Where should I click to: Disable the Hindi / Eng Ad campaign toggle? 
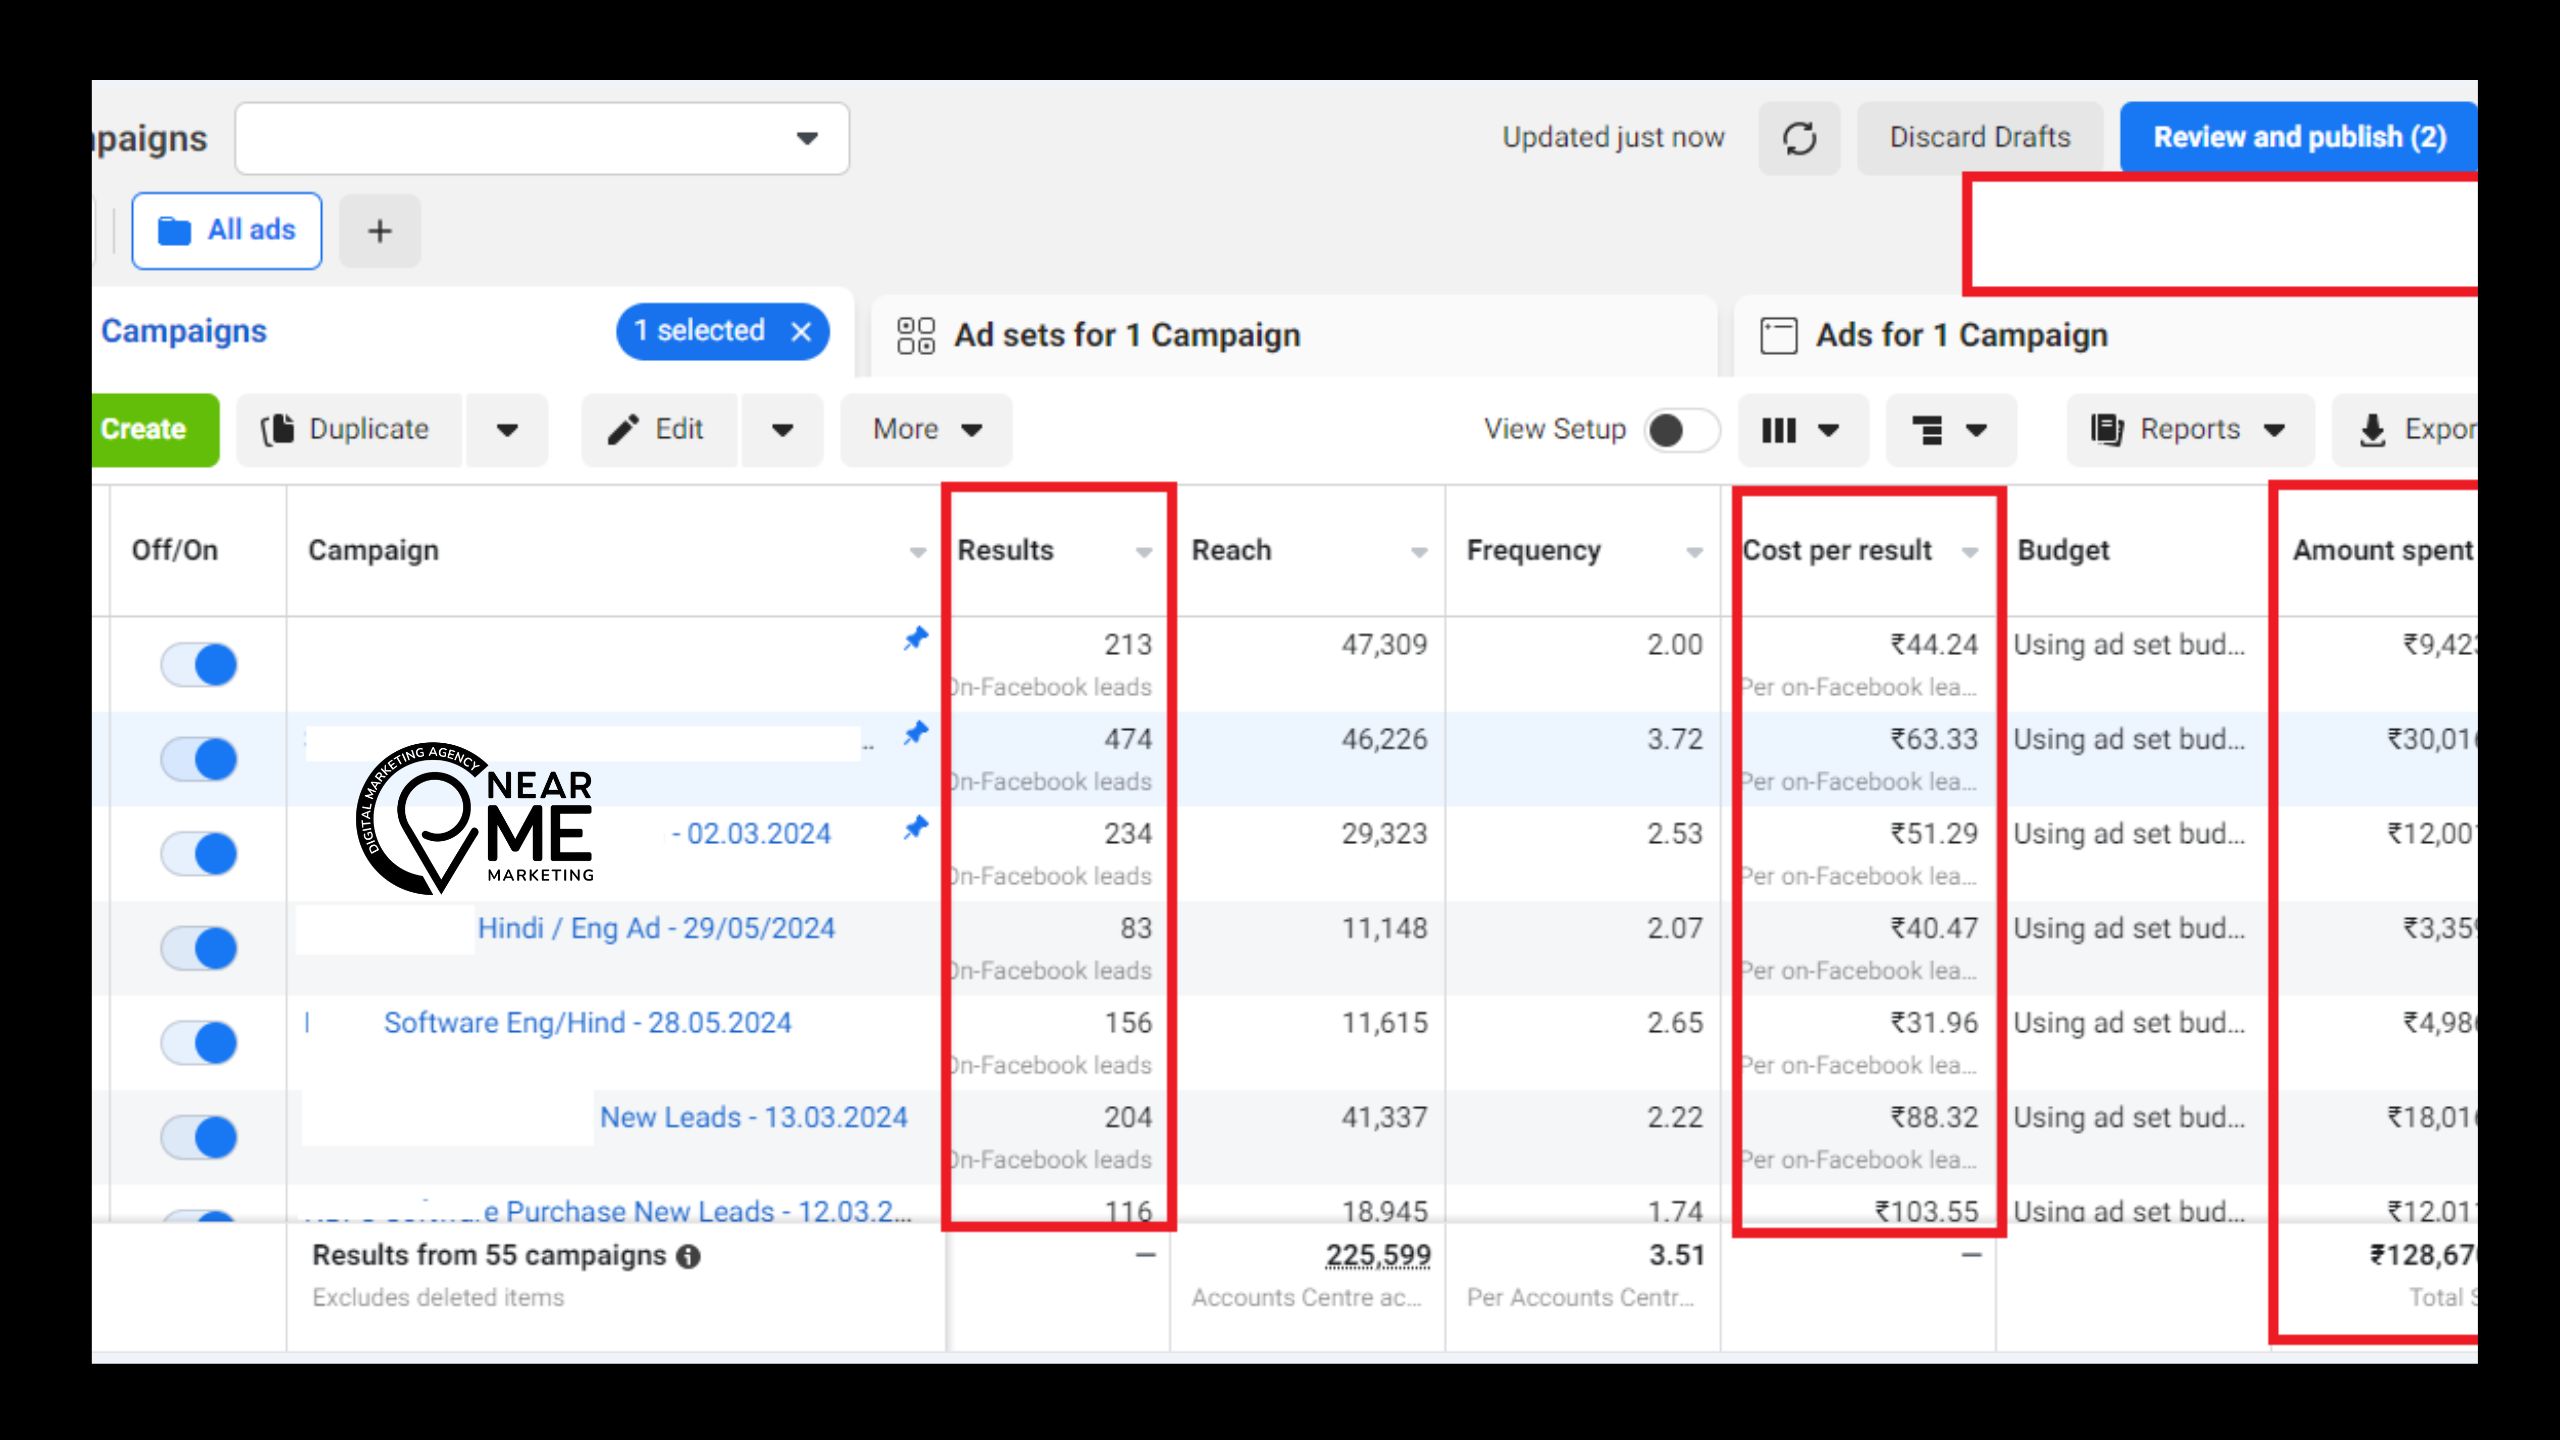(199, 947)
